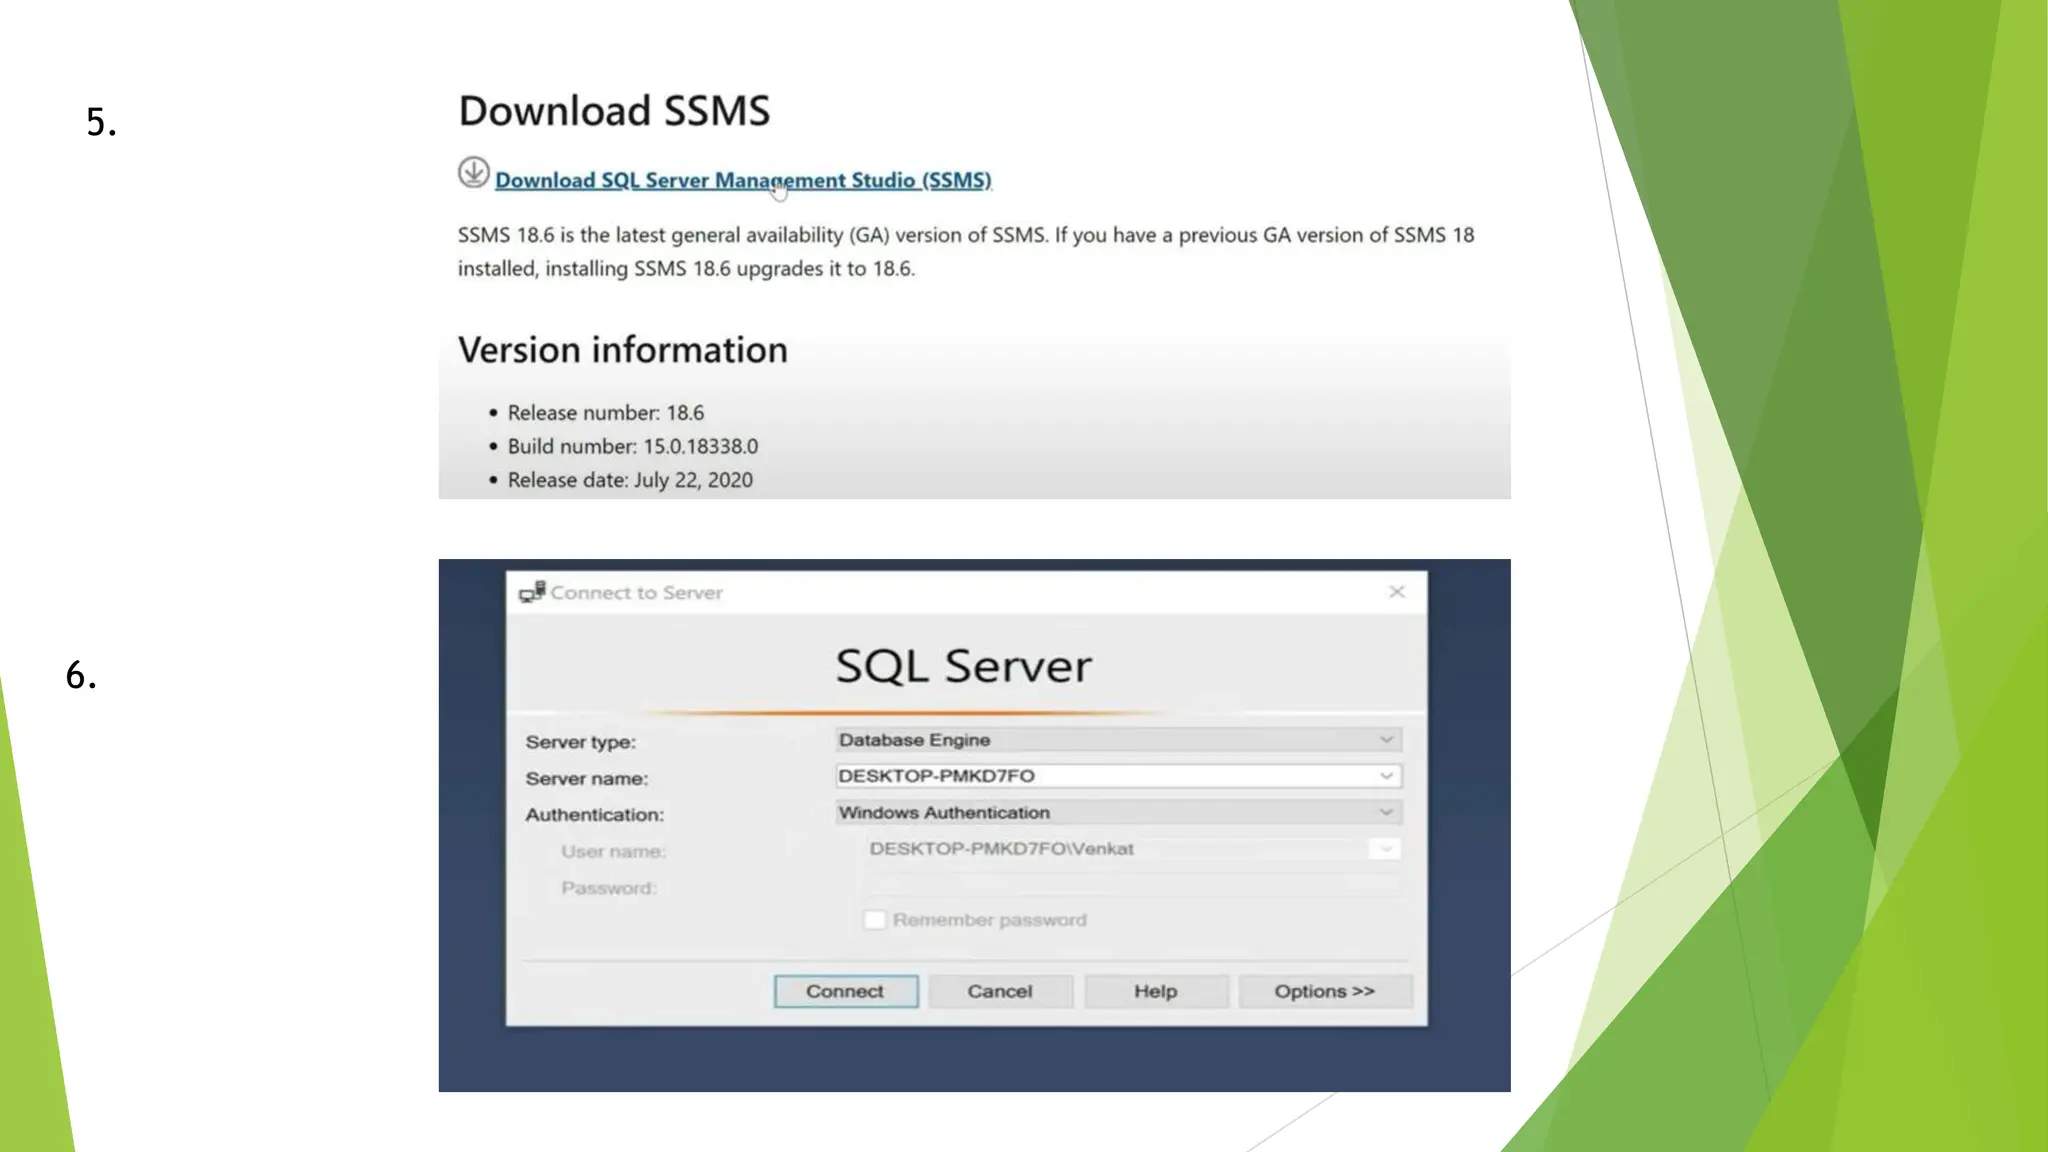Close the Connect to Server dialog
2048x1152 pixels.
[x=1397, y=592]
